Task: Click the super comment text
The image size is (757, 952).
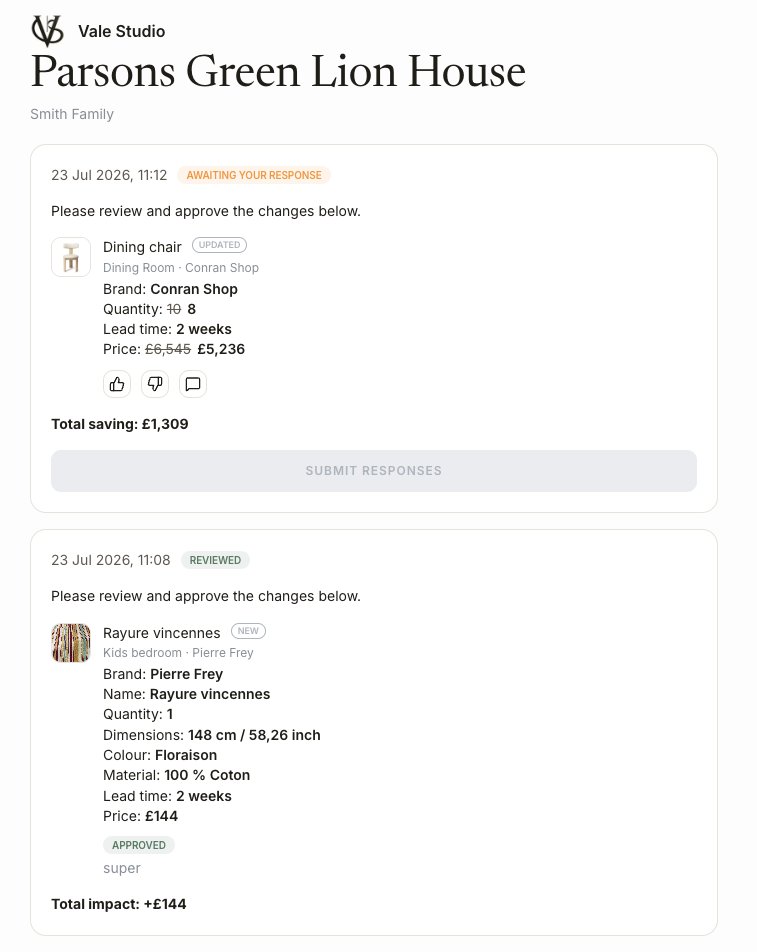Action: click(x=121, y=868)
